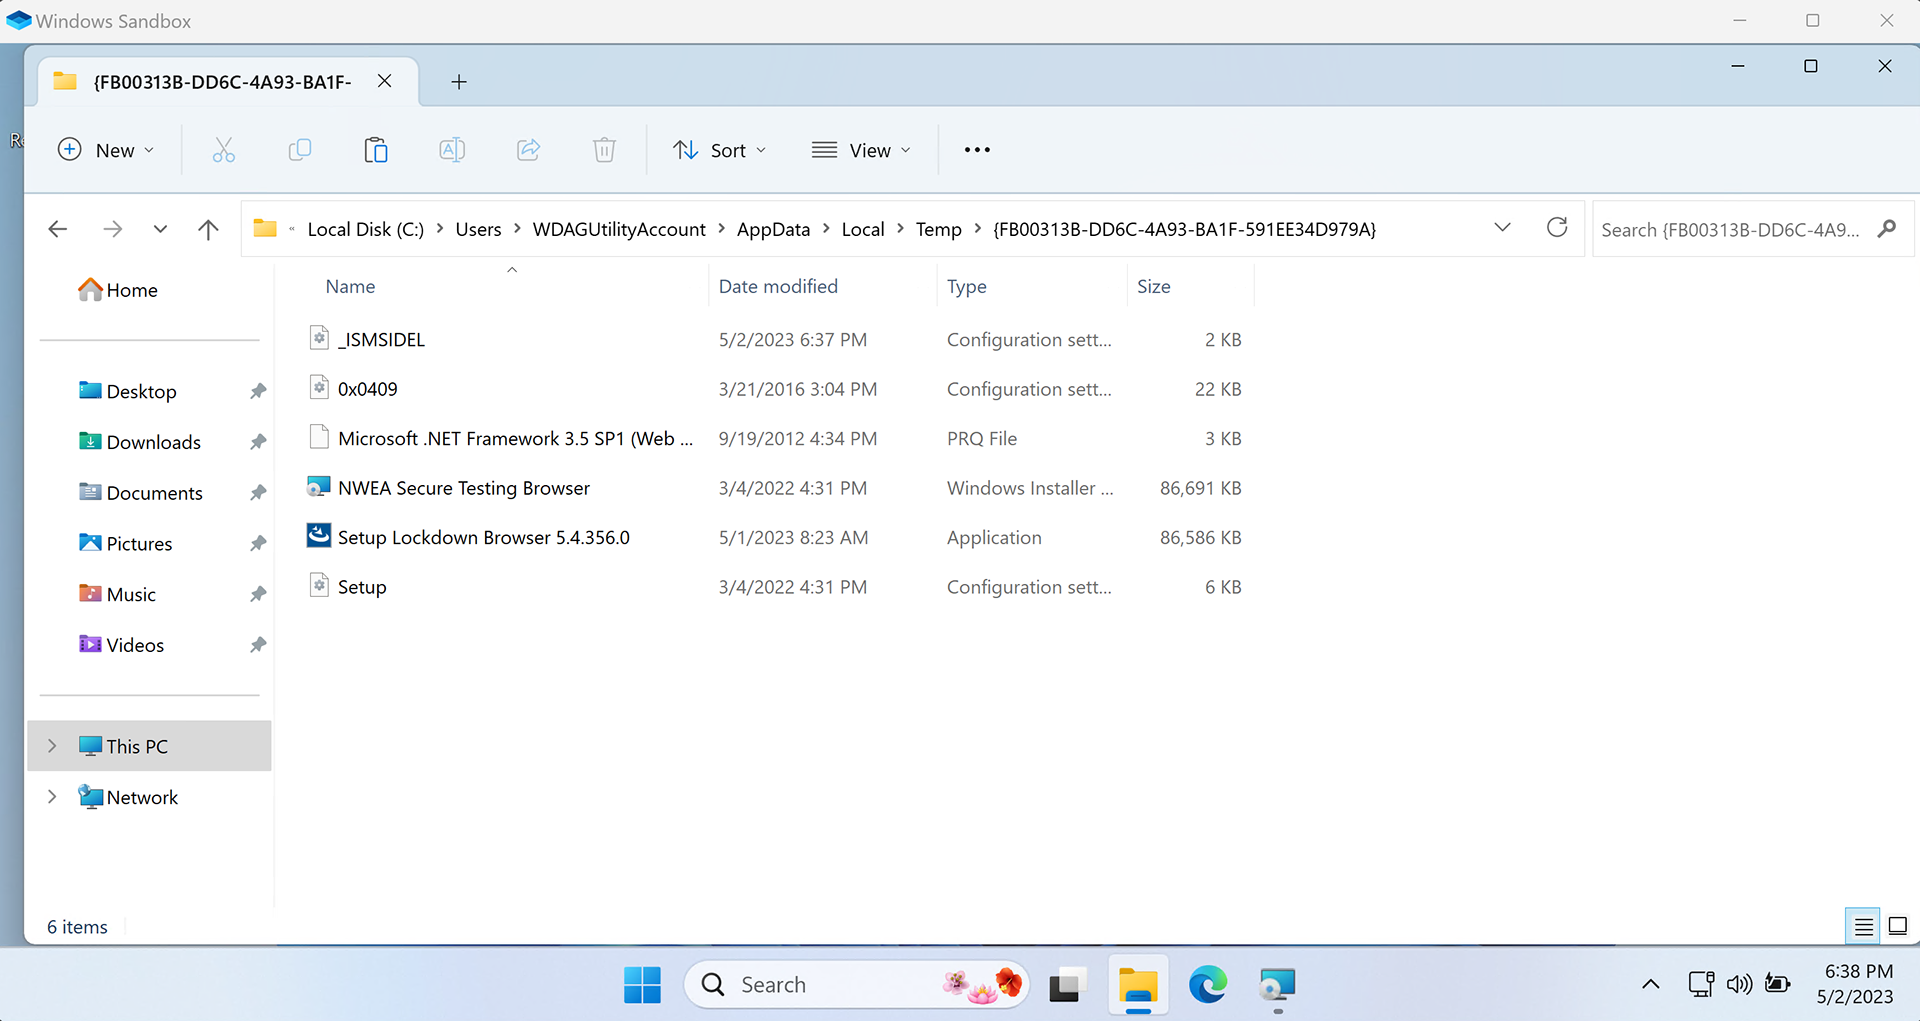This screenshot has width=1920, height=1021.
Task: Navigate up one folder level
Action: click(208, 229)
